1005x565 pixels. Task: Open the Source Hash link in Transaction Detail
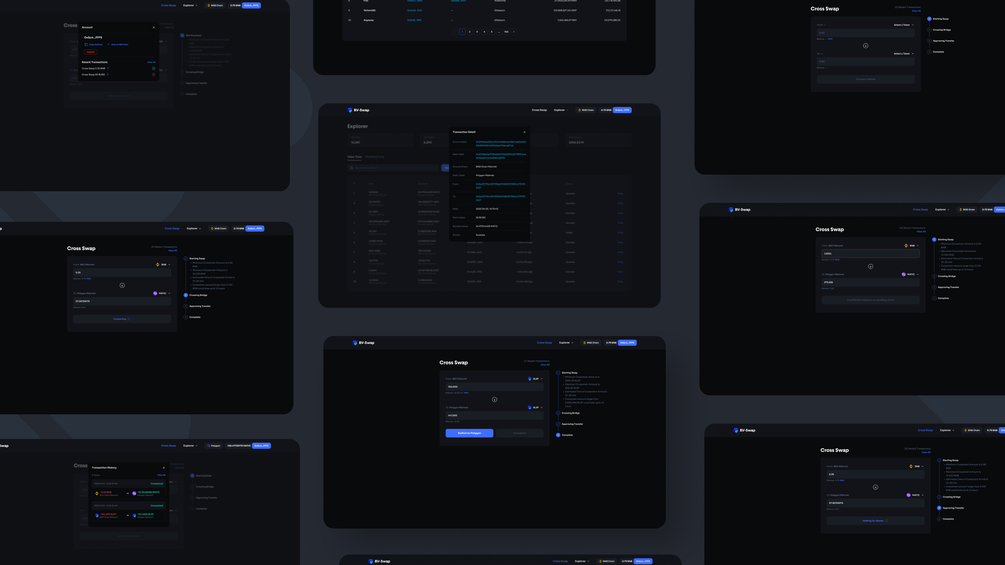501,143
